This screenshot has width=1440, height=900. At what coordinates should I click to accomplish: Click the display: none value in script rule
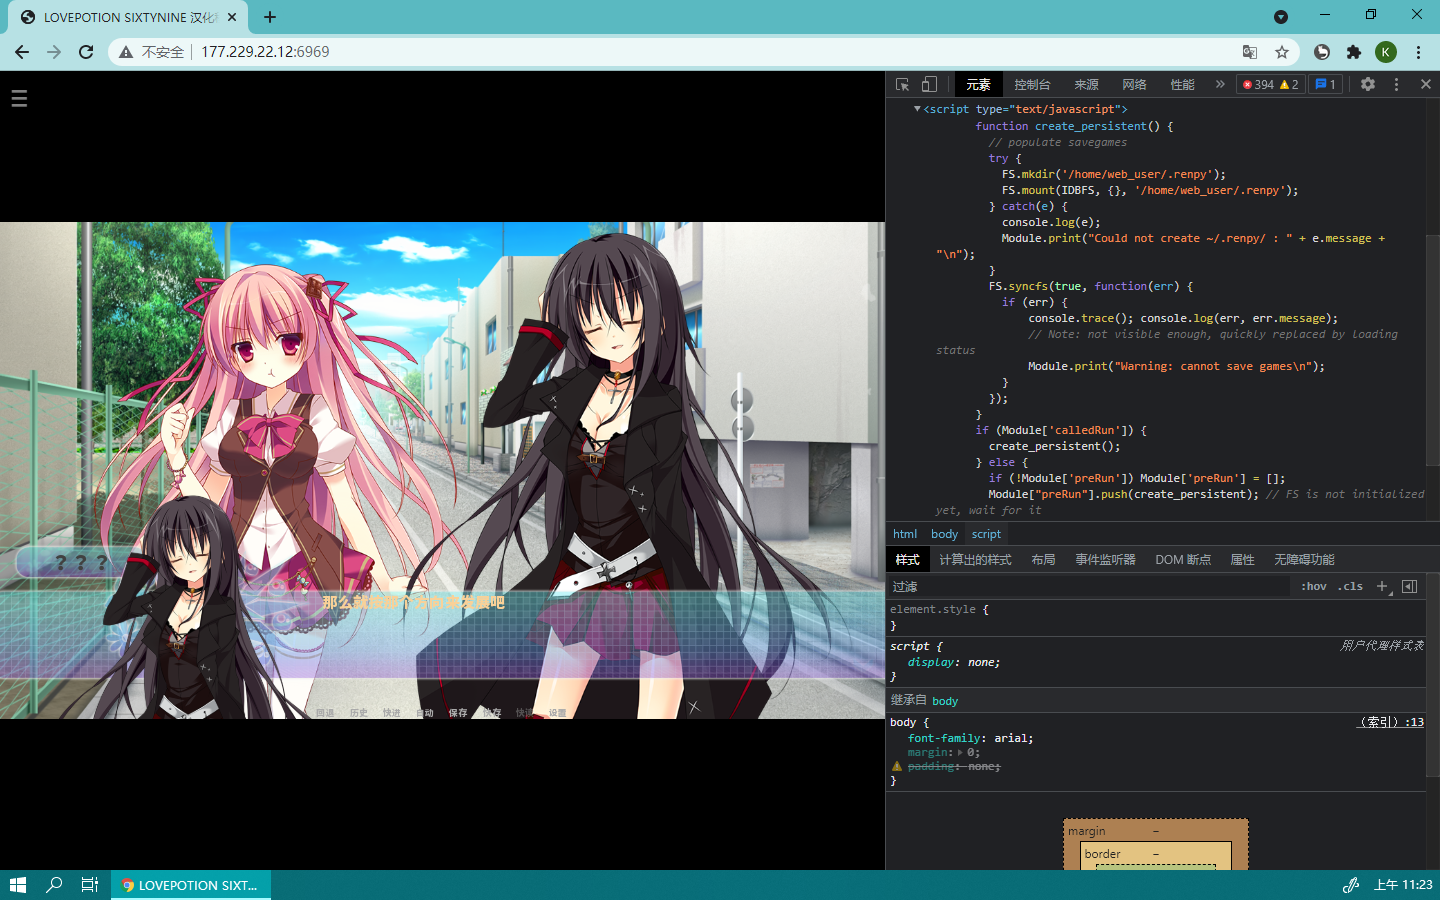pyautogui.click(x=984, y=663)
